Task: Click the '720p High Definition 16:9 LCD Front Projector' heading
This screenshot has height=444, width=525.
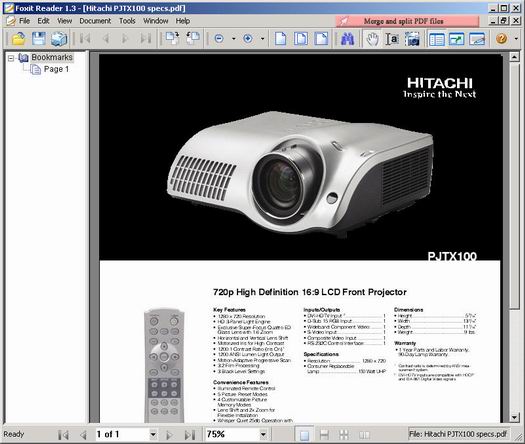Action: click(310, 292)
